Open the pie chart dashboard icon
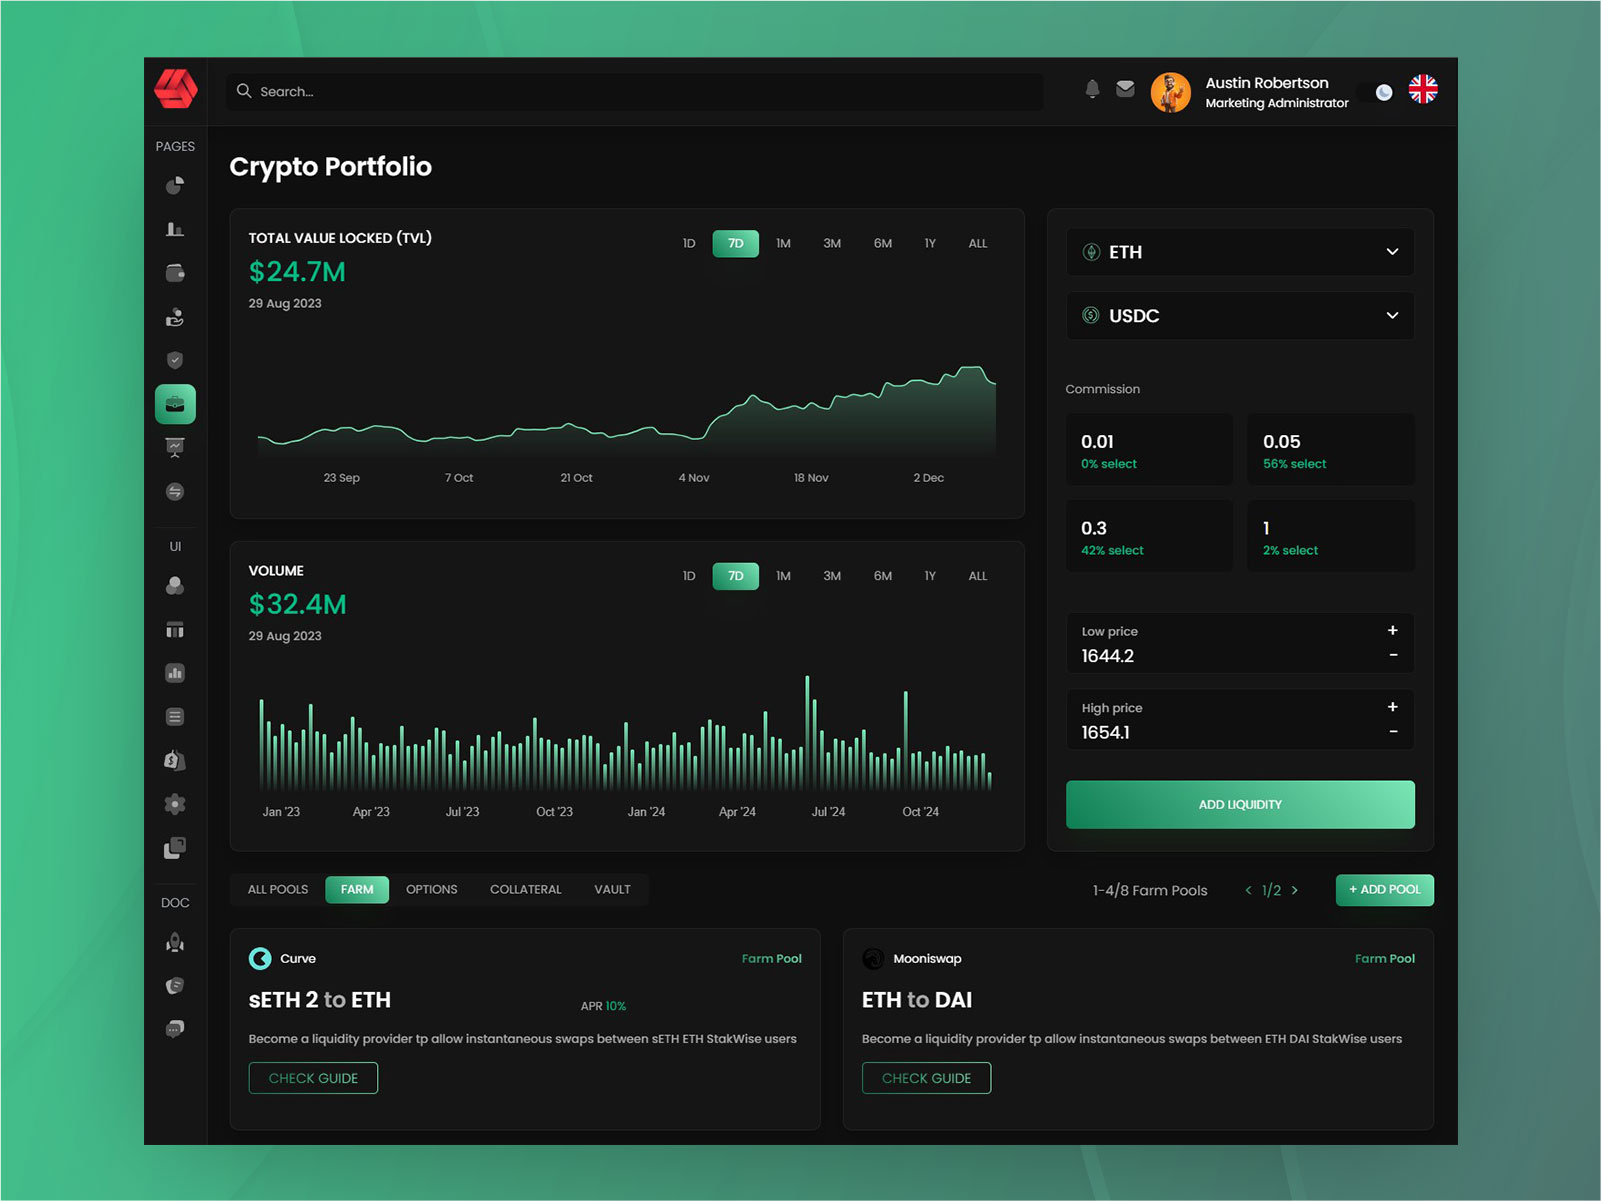Viewport: 1601px width, 1201px height. 175,185
